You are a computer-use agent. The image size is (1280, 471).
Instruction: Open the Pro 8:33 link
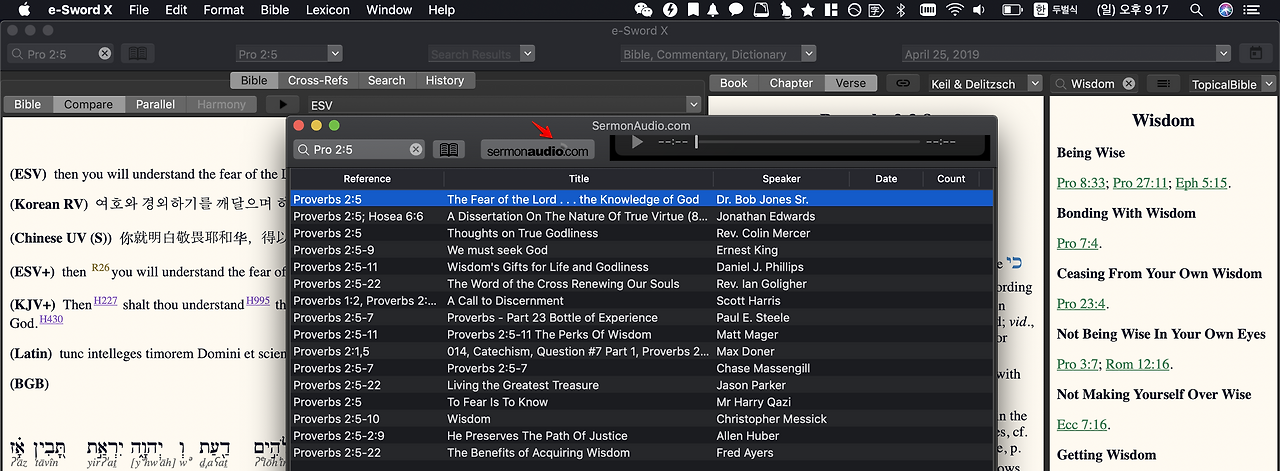[1081, 183]
